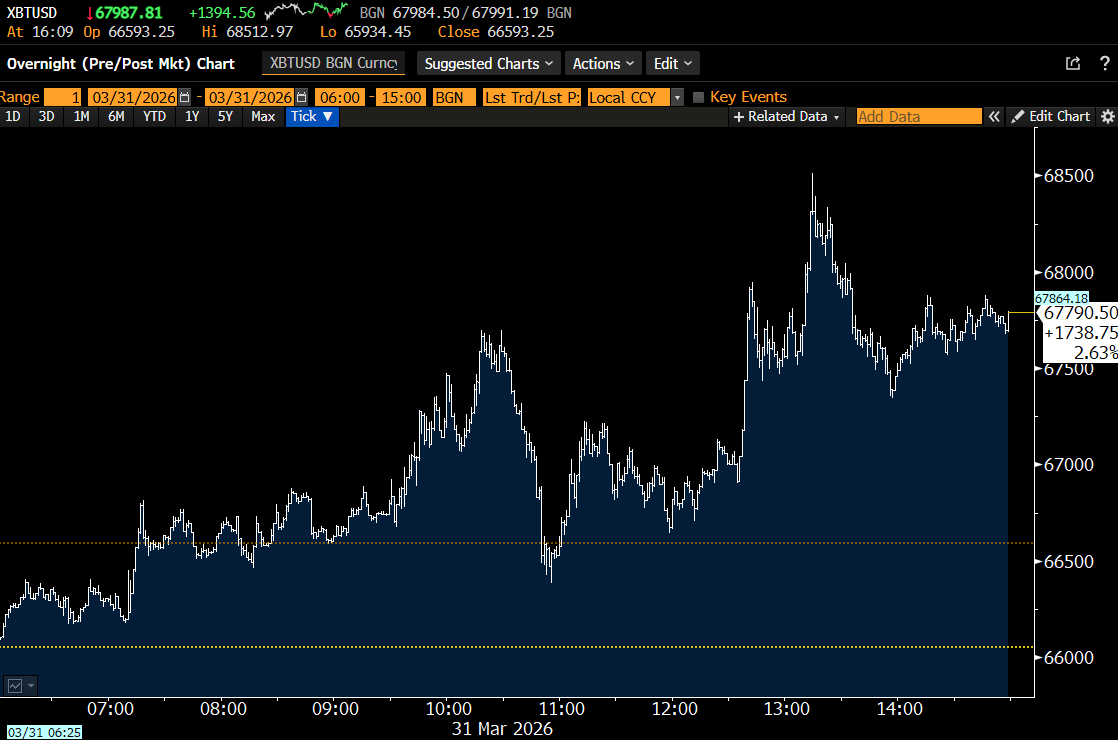Viewport: 1118px width, 740px height.
Task: Select the 1D period tab
Action: pos(13,117)
